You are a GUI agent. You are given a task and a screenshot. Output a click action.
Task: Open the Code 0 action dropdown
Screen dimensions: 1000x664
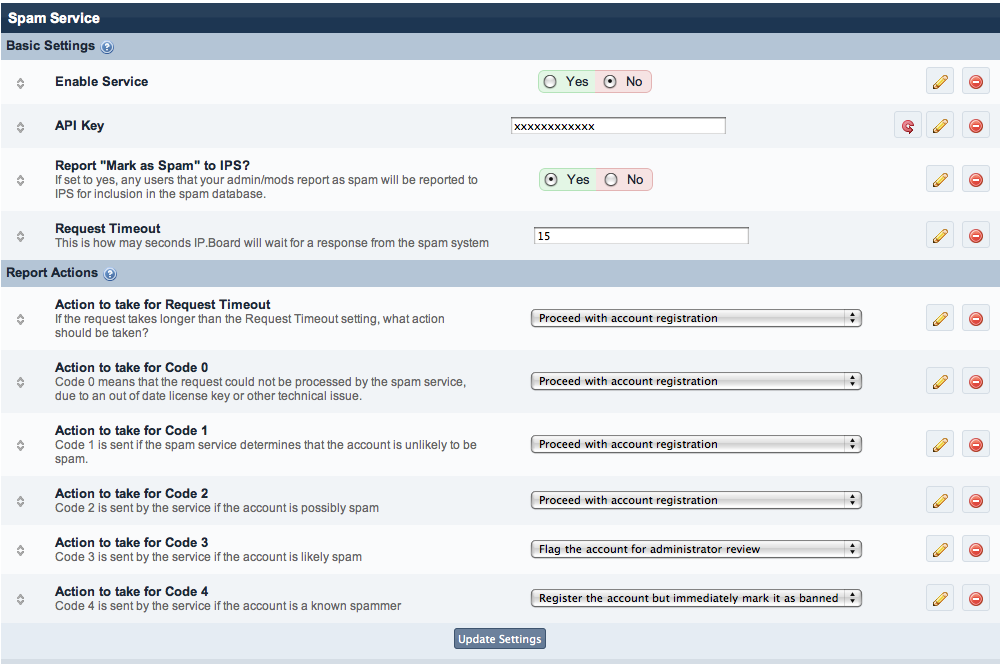pyautogui.click(x=696, y=381)
